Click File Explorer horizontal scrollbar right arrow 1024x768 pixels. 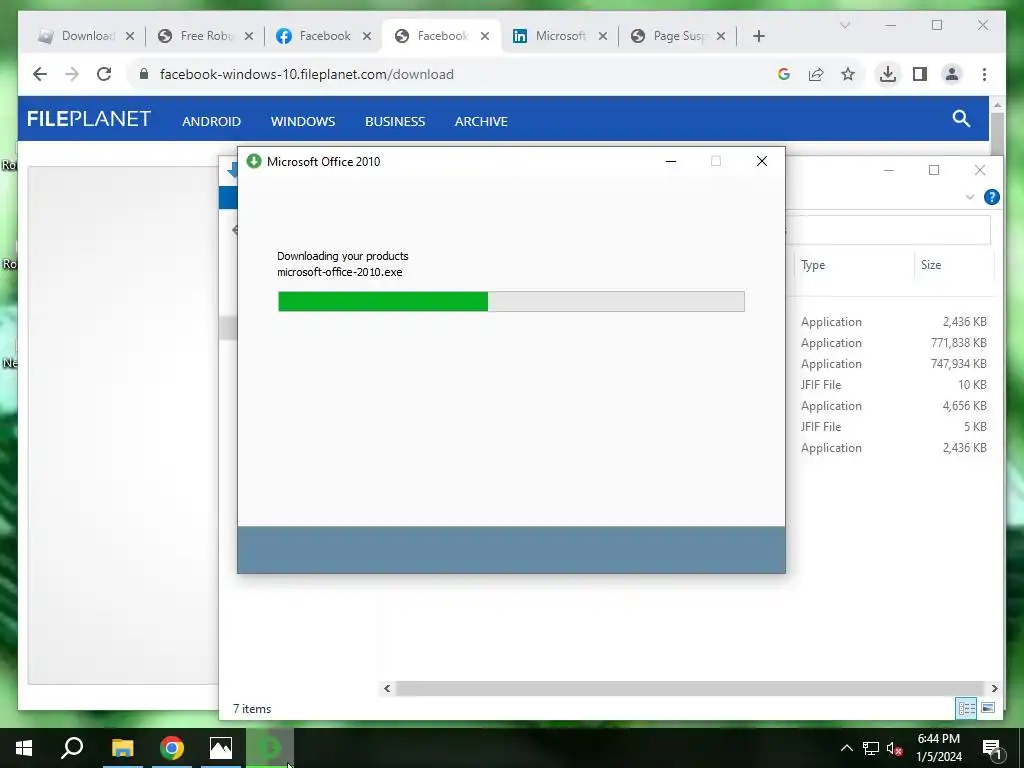(994, 688)
